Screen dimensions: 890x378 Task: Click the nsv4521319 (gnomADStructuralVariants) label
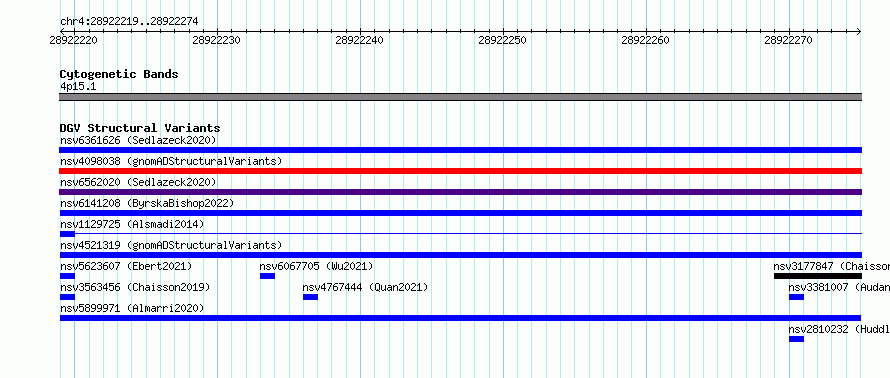[x=171, y=245]
